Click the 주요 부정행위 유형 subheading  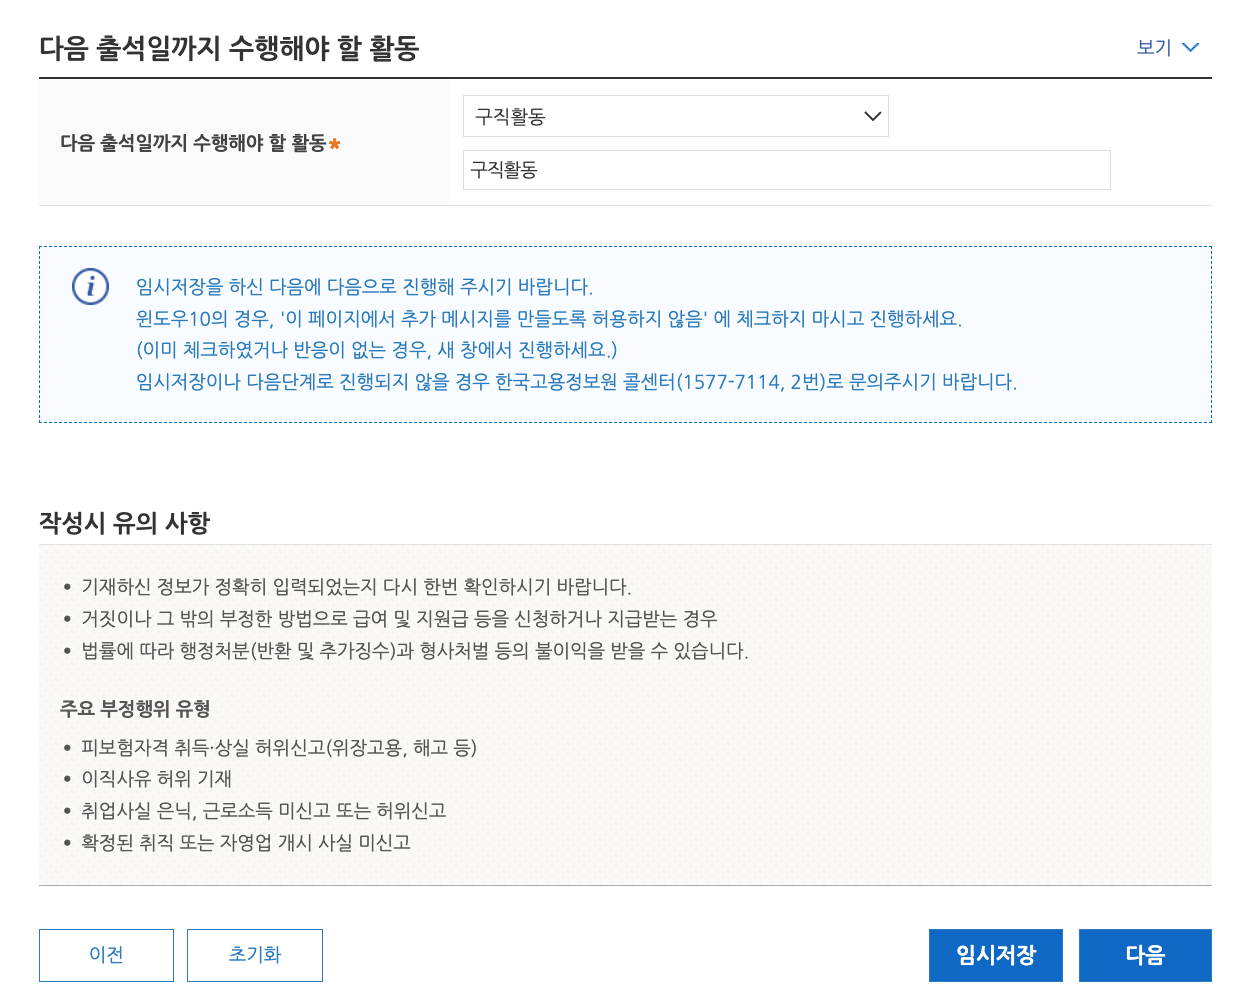(135, 709)
